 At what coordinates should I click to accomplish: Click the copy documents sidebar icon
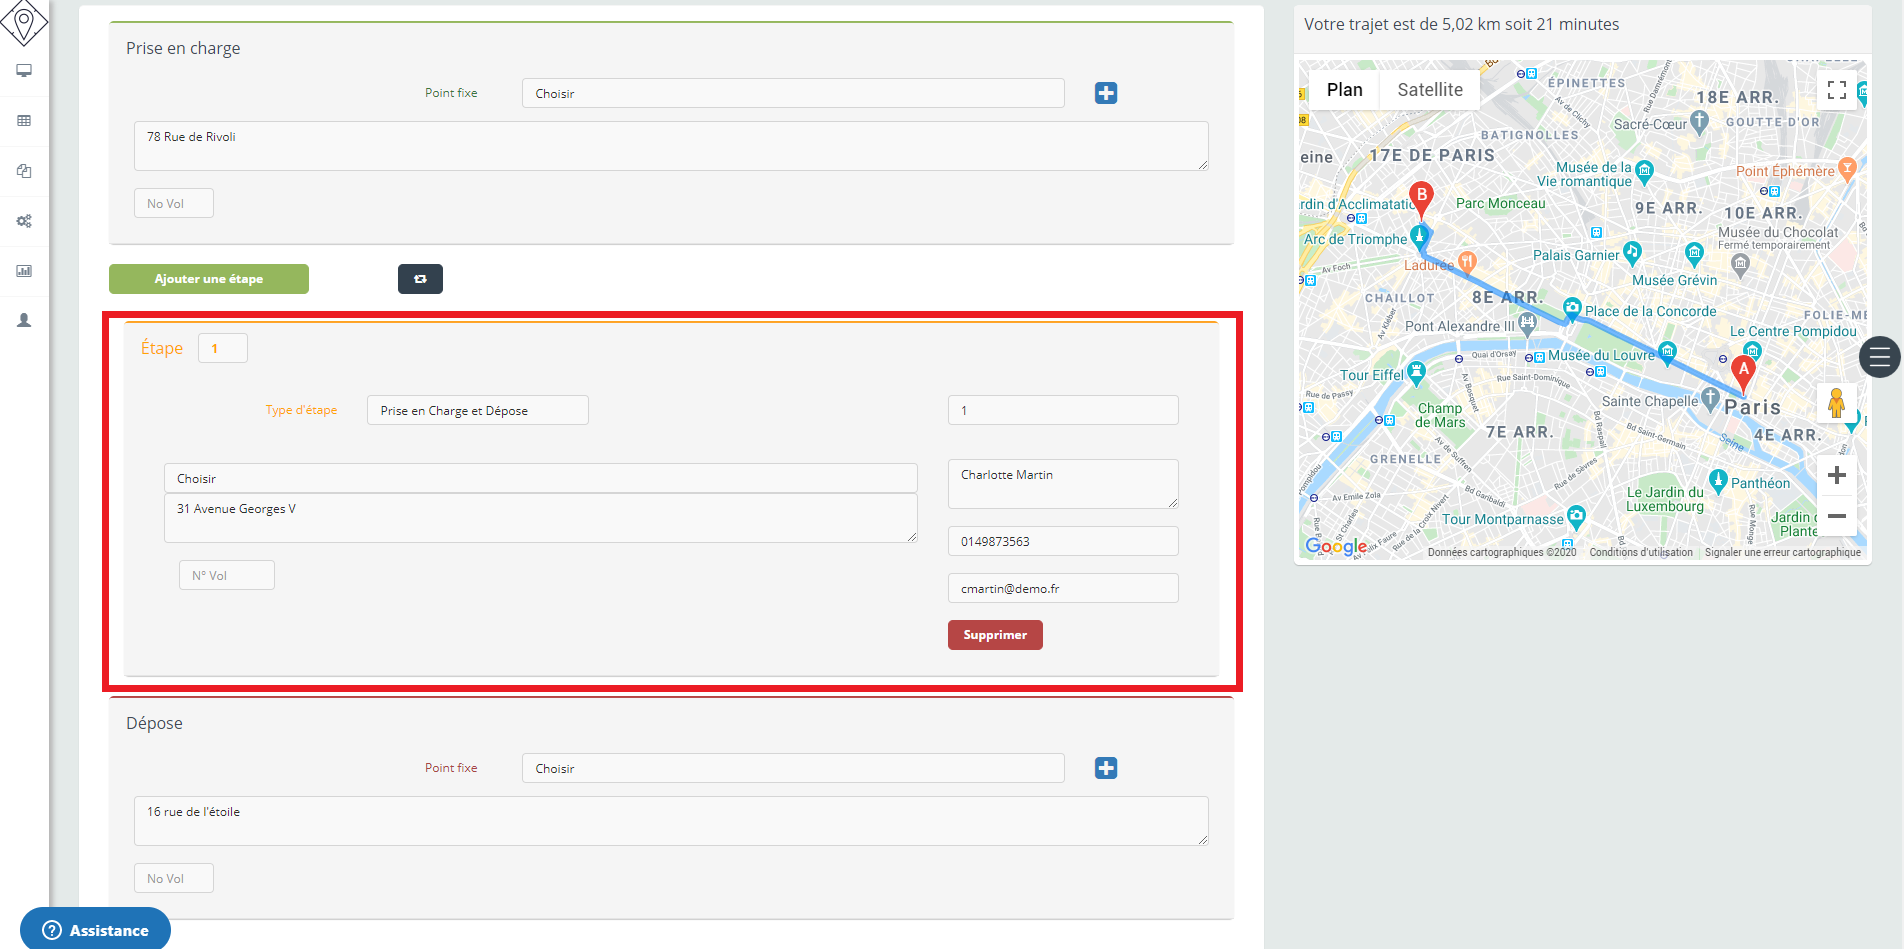24,171
